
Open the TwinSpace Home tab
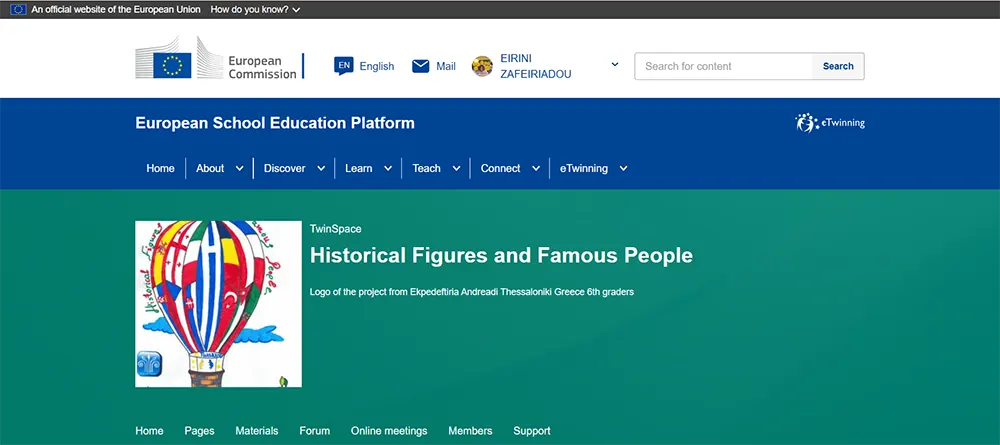pyautogui.click(x=149, y=431)
